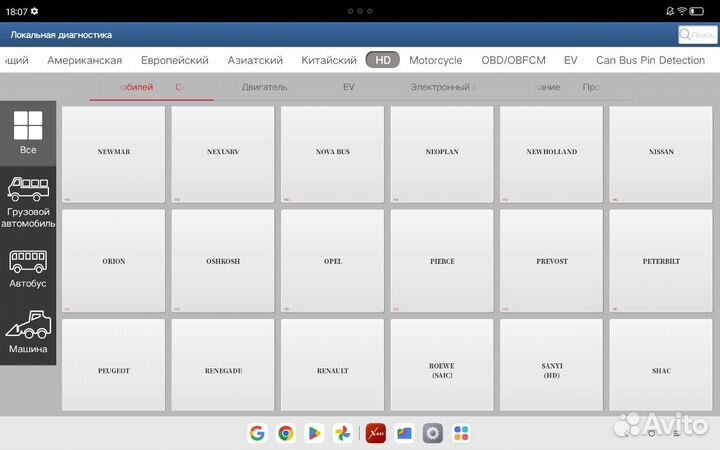Switch to the Motorcycle tab
The height and width of the screenshot is (450, 720).
(435, 60)
